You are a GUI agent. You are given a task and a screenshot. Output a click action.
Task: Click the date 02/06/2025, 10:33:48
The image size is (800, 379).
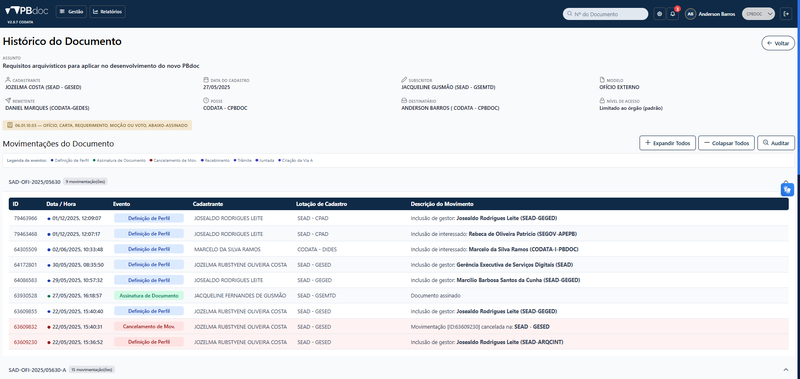click(x=78, y=249)
